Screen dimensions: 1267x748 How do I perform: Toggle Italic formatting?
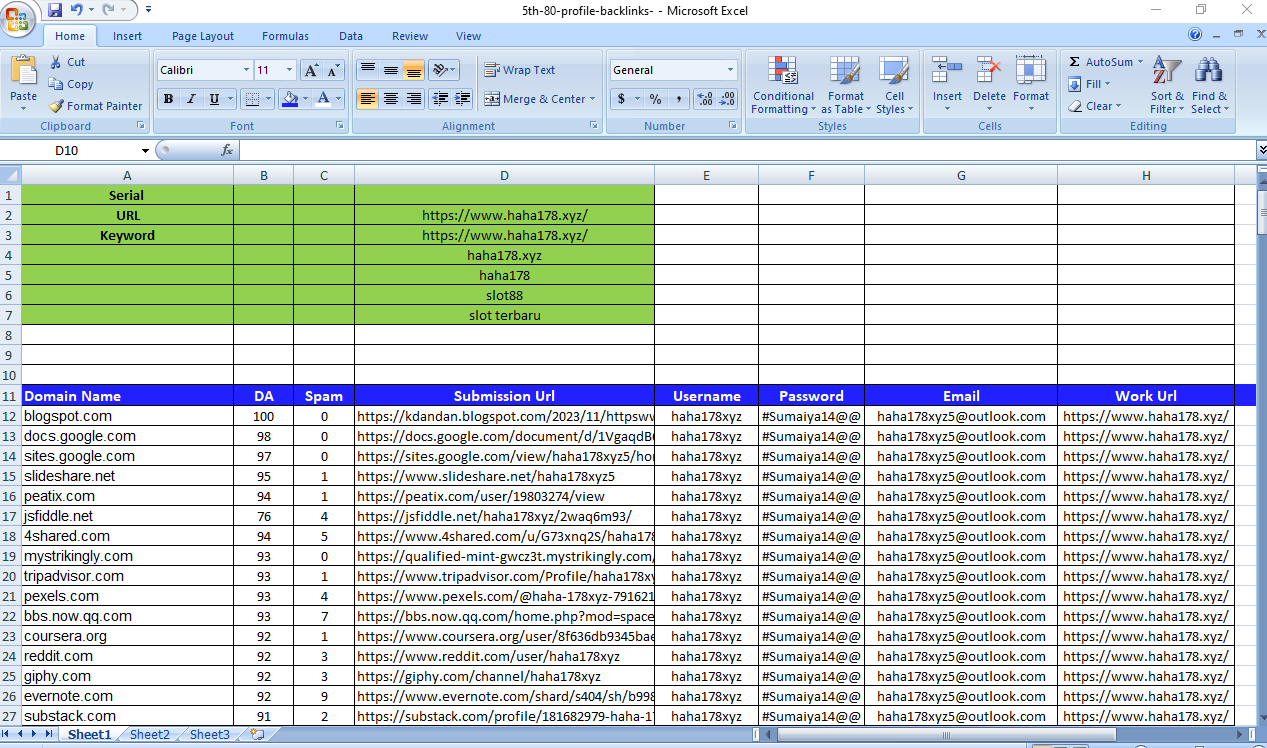click(191, 99)
